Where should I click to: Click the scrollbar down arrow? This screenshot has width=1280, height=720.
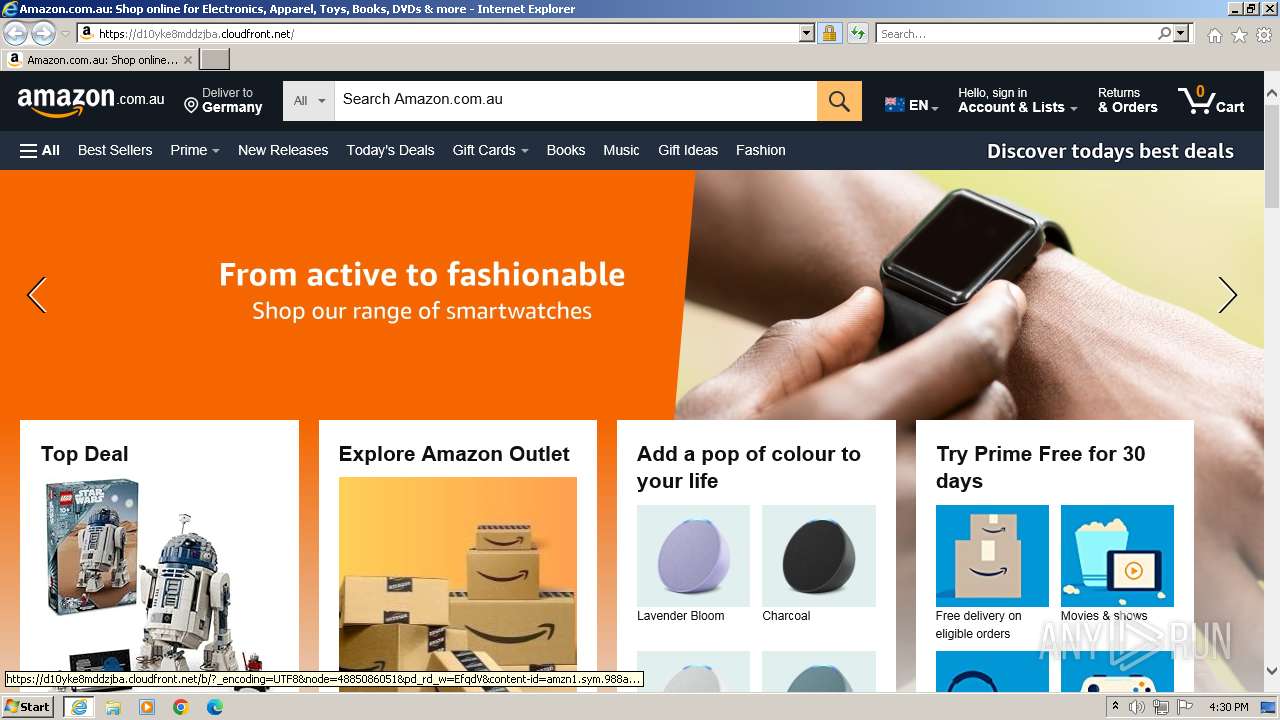tap(1272, 671)
